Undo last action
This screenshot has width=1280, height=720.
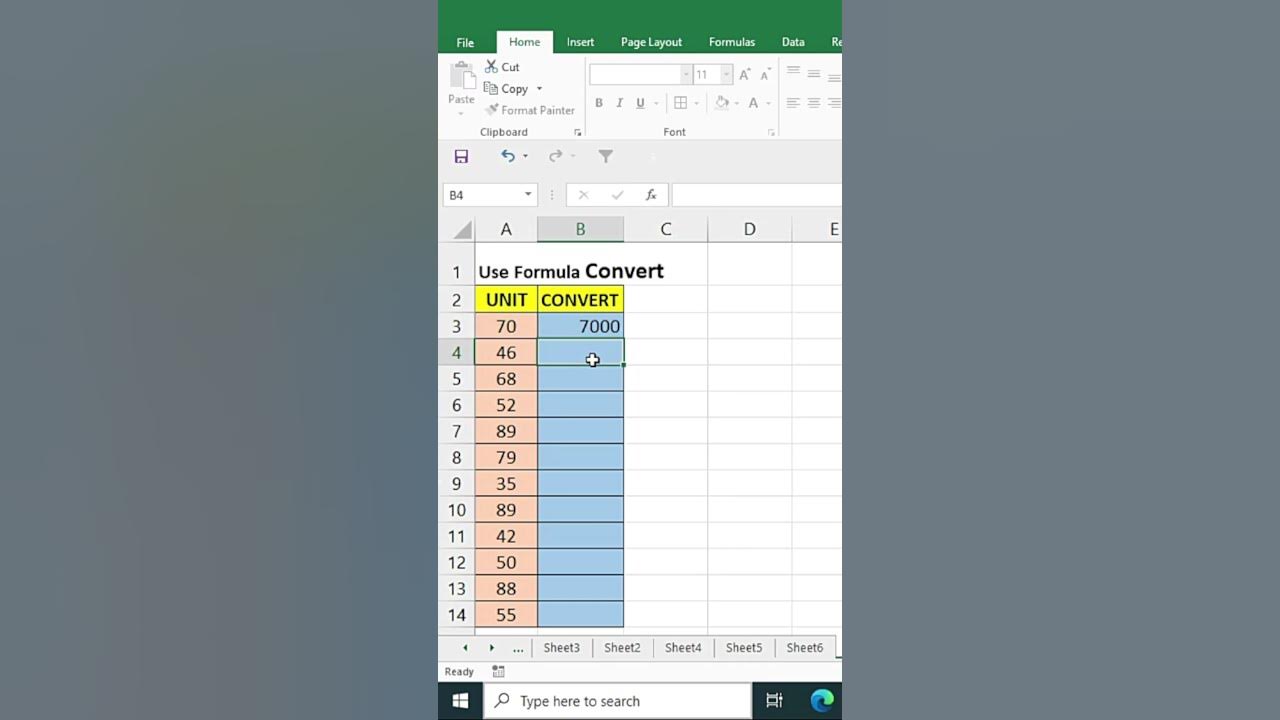508,156
